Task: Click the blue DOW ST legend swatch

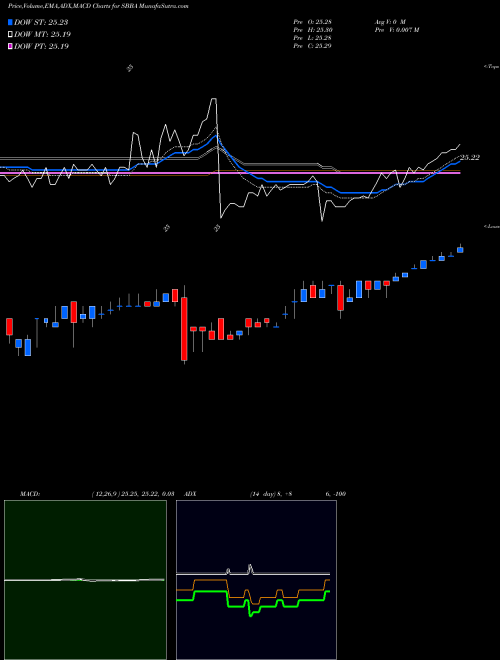Action: coord(11,22)
